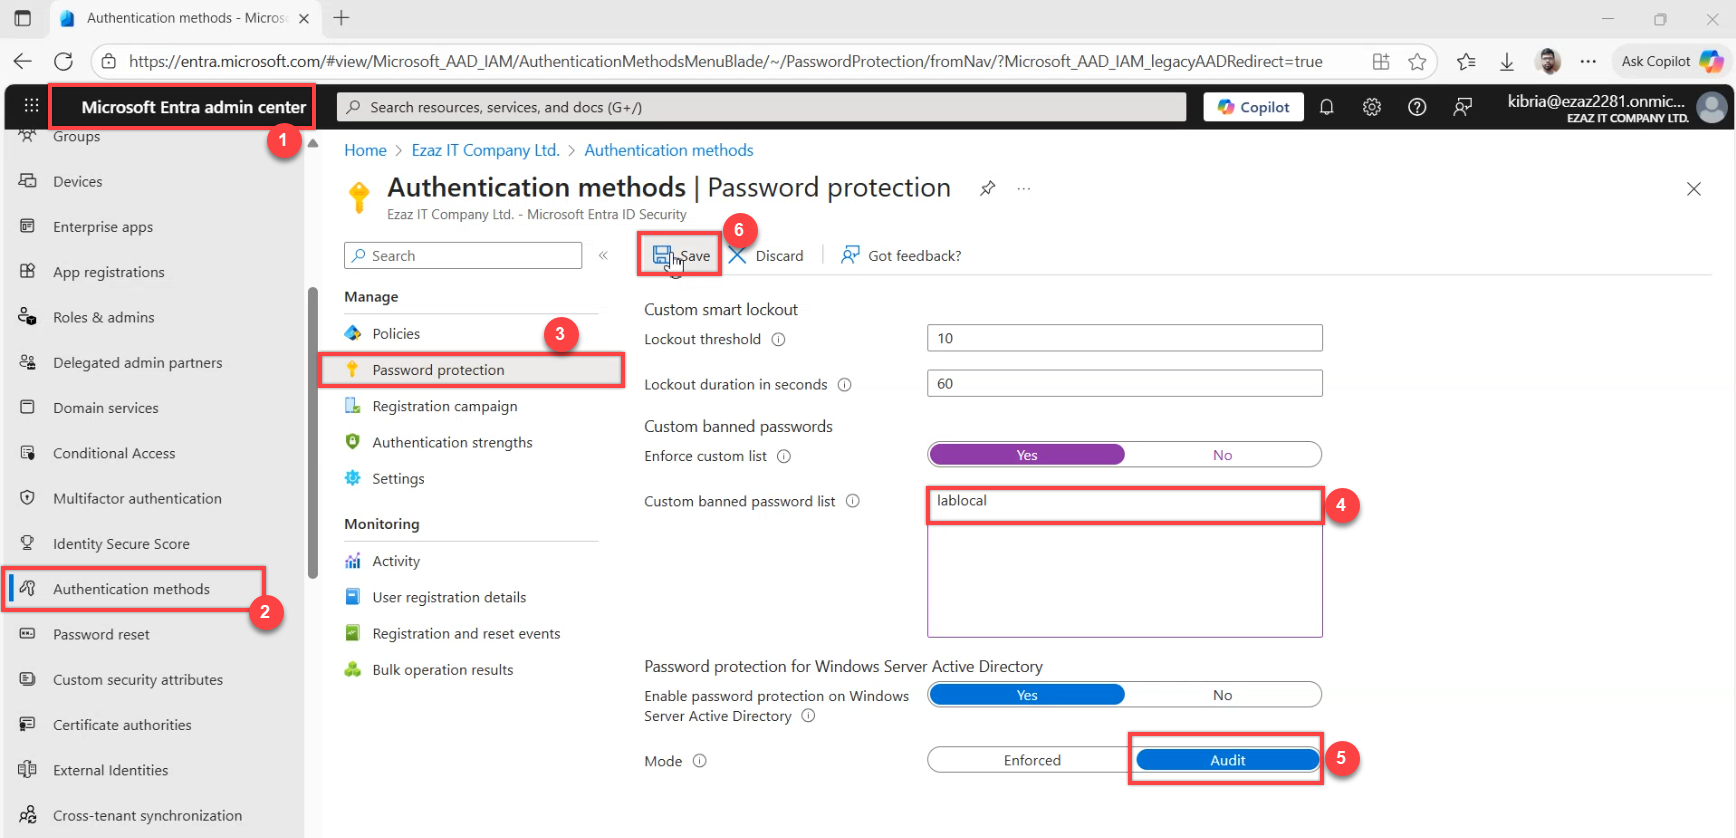The height and width of the screenshot is (838, 1736).
Task: Open browser tab actions icon
Action: (22, 18)
